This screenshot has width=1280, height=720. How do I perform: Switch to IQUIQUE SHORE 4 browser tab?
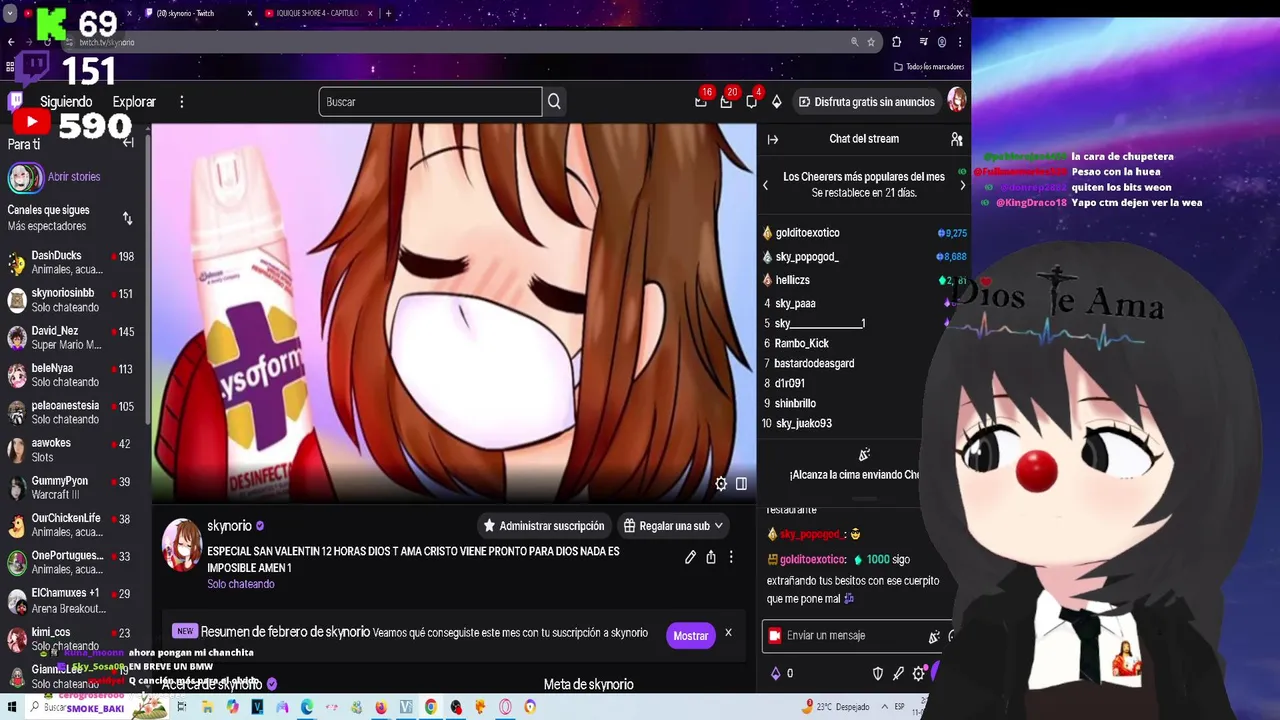pos(318,13)
